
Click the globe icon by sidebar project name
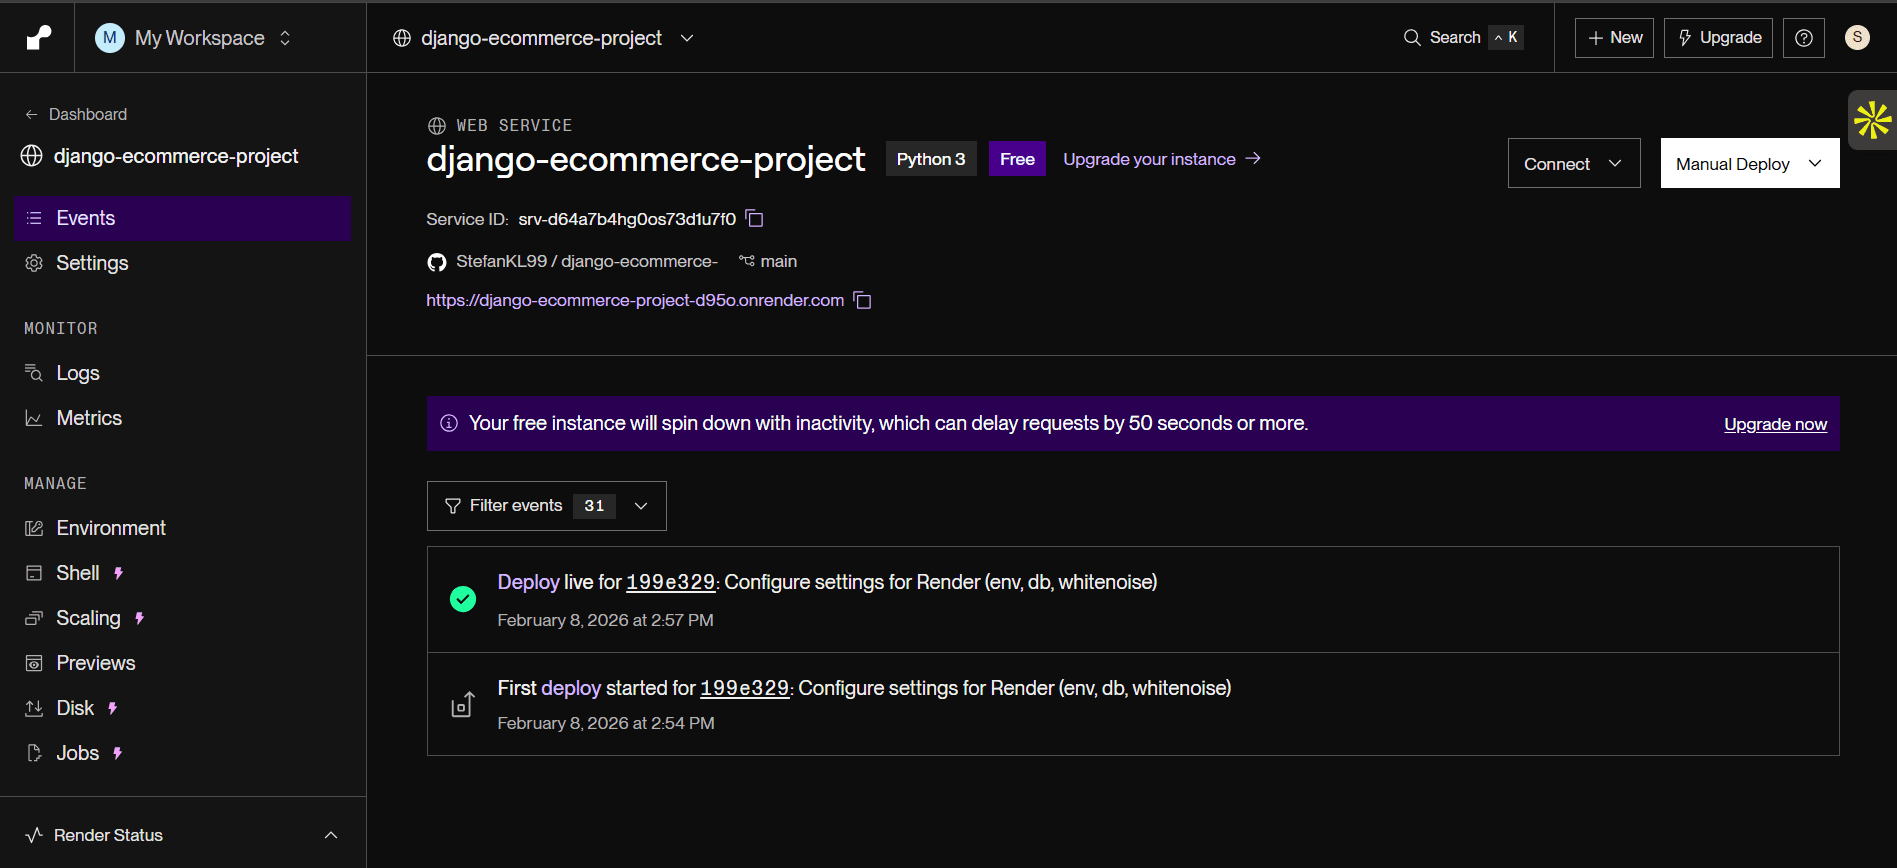[32, 156]
